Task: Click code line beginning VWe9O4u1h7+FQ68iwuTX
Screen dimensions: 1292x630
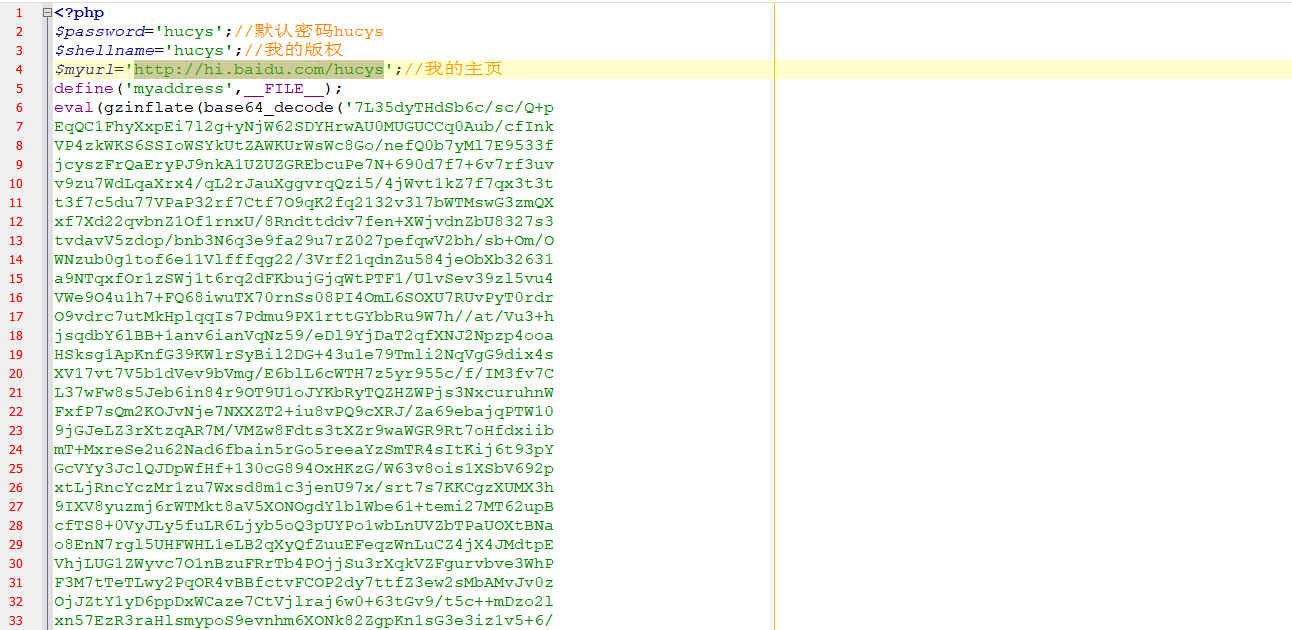Action: (304, 298)
